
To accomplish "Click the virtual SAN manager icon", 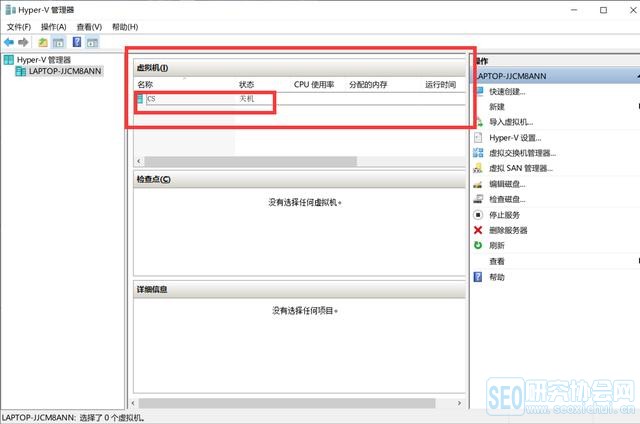I will tap(478, 168).
